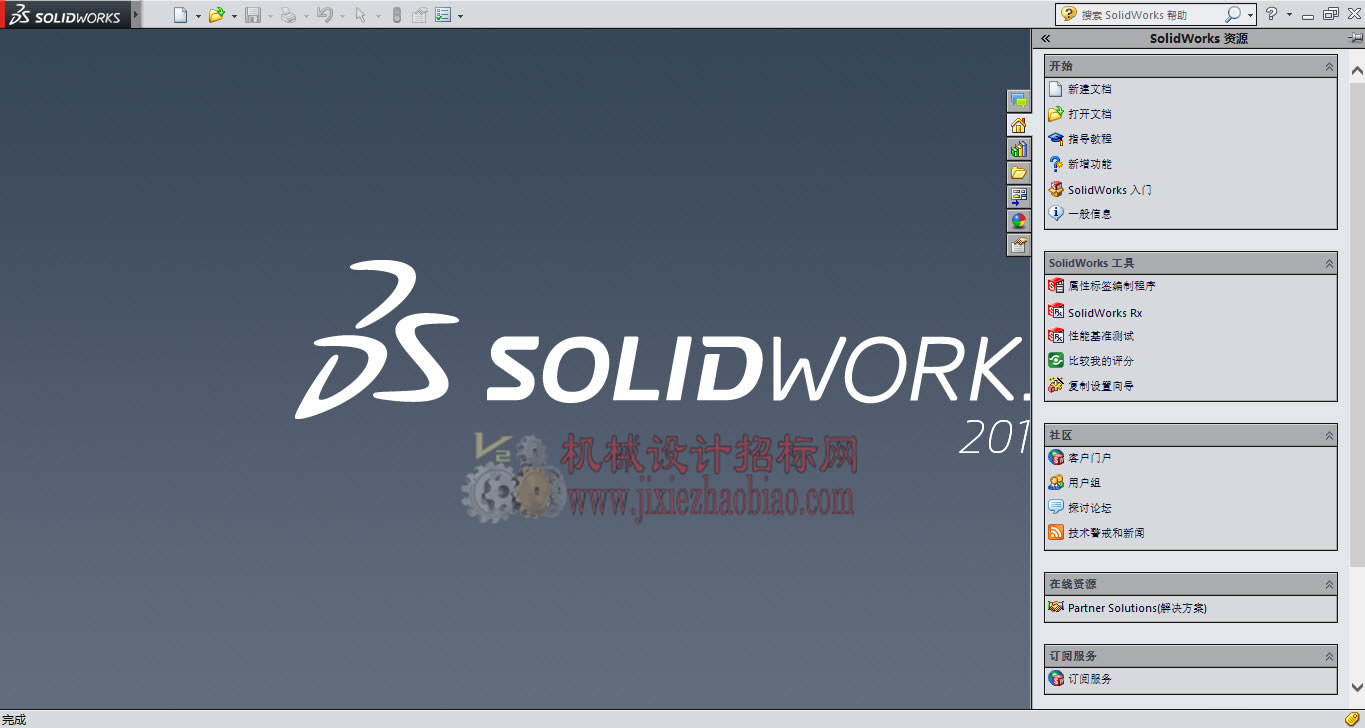Click the 技术警戒和新闻 RSS feed icon

point(1055,532)
